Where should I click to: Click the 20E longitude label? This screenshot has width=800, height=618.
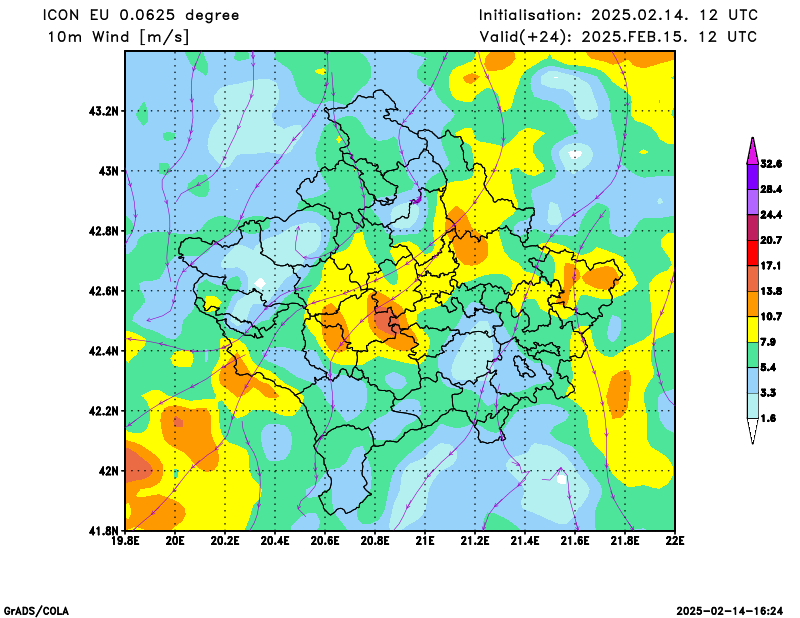tap(175, 541)
